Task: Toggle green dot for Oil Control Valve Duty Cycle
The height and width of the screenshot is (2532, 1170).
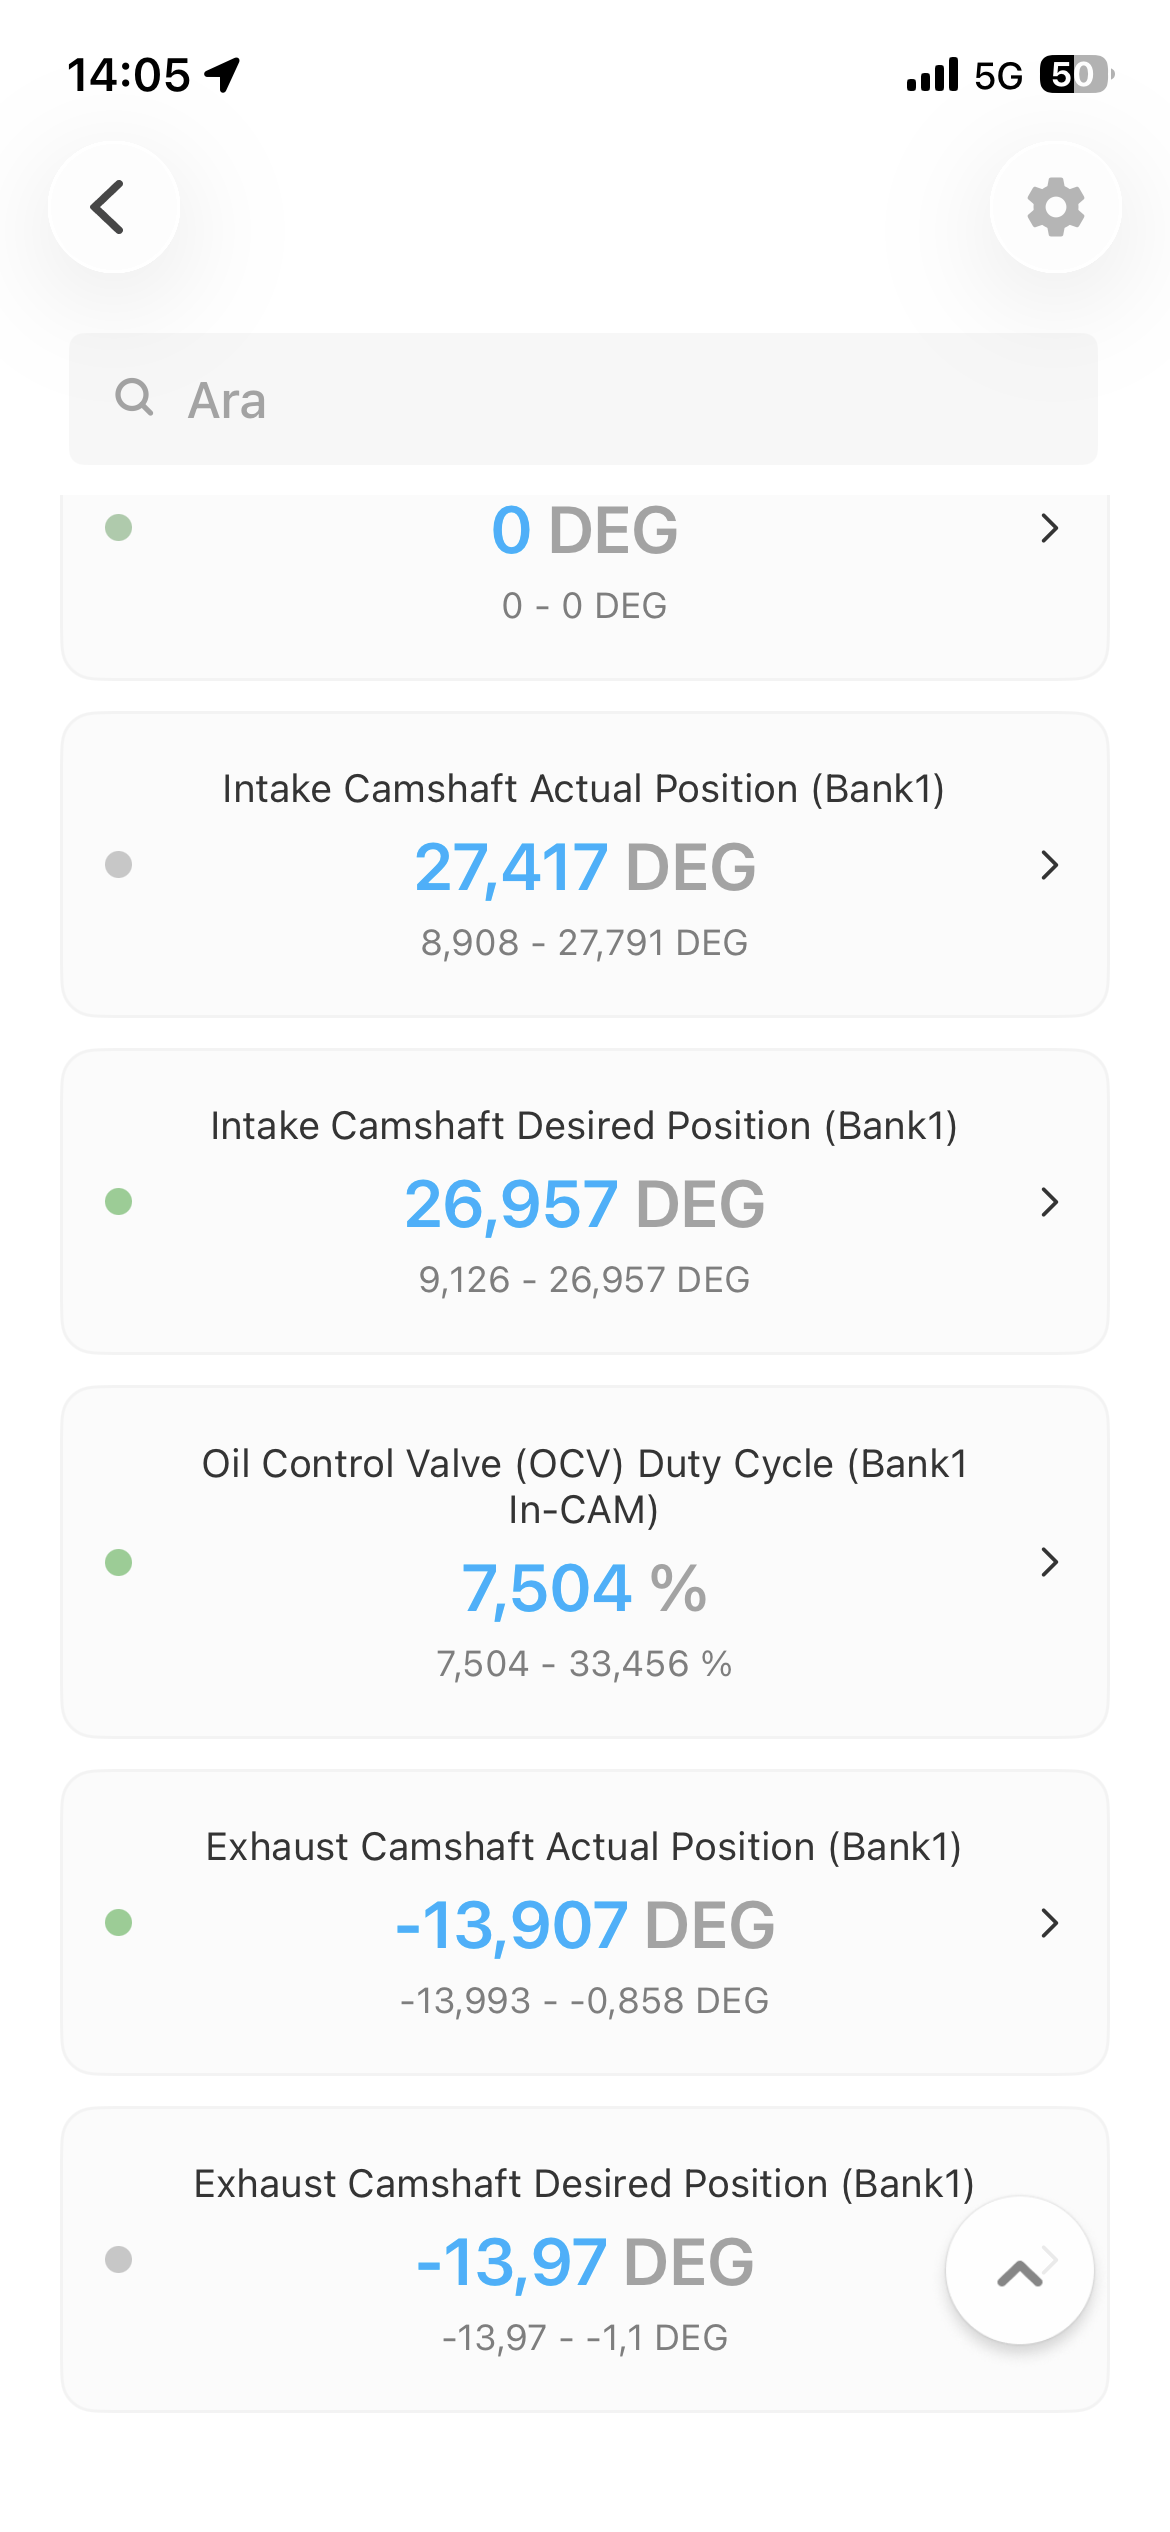Action: click(119, 1562)
